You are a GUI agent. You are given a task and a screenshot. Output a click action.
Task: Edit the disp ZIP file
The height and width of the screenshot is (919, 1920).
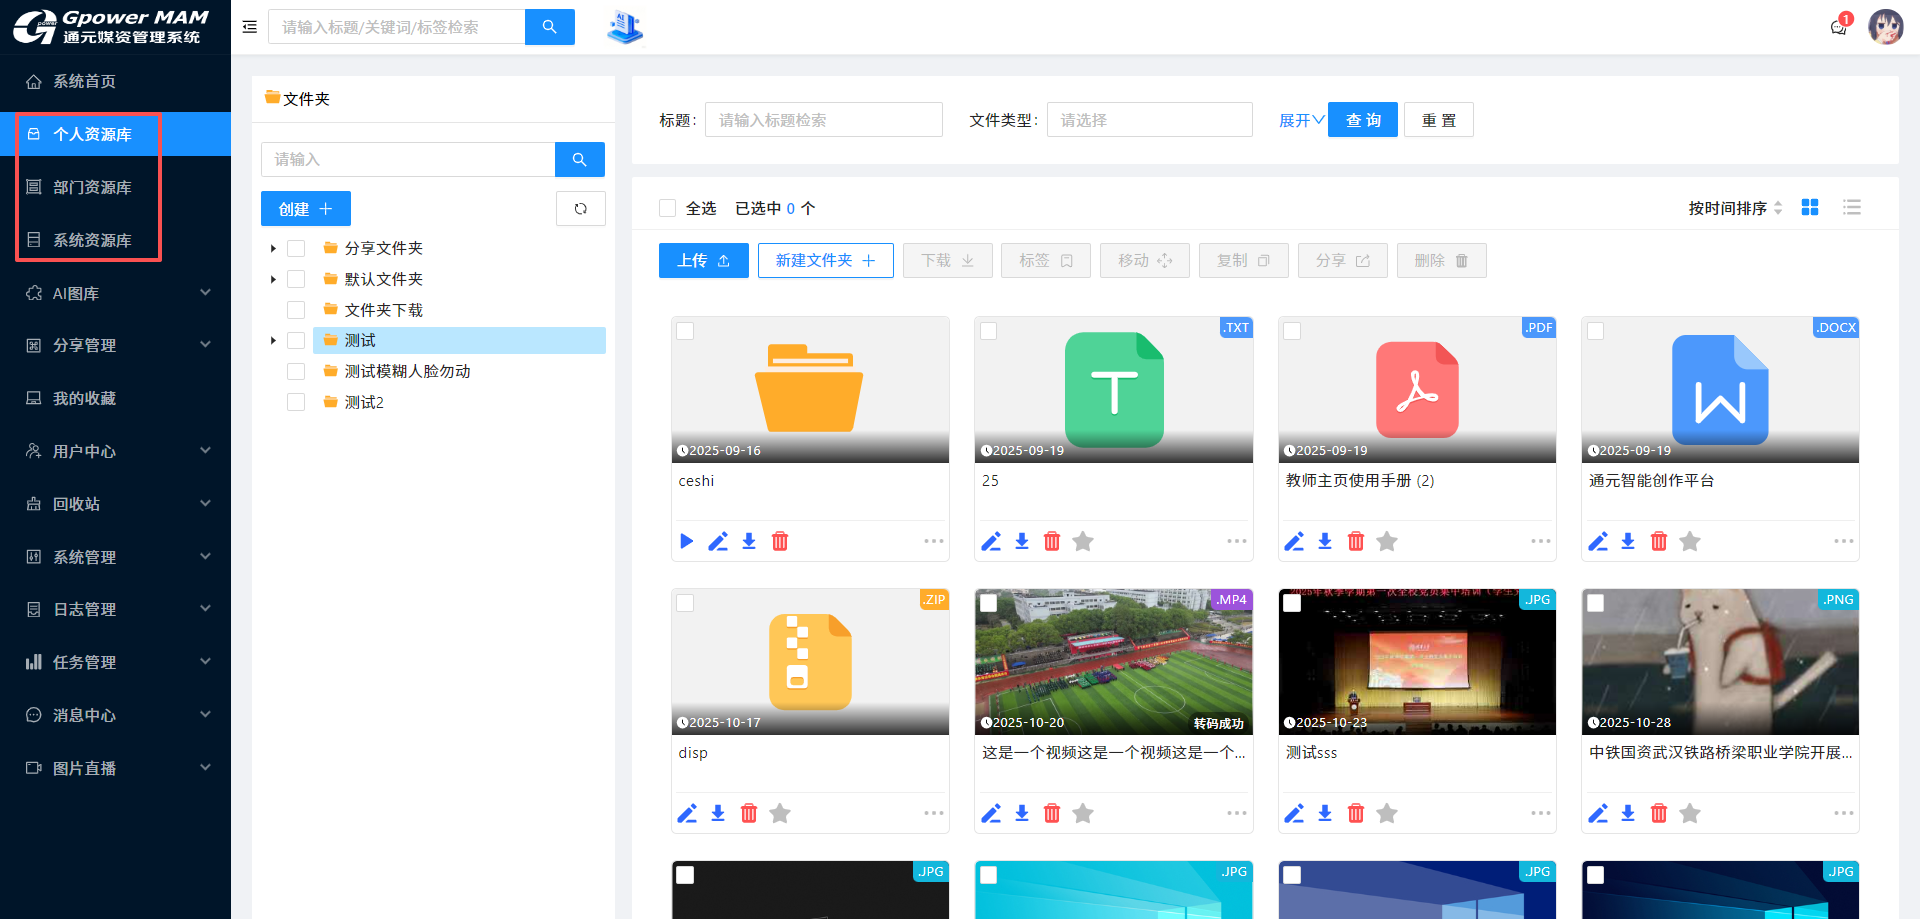coord(687,813)
